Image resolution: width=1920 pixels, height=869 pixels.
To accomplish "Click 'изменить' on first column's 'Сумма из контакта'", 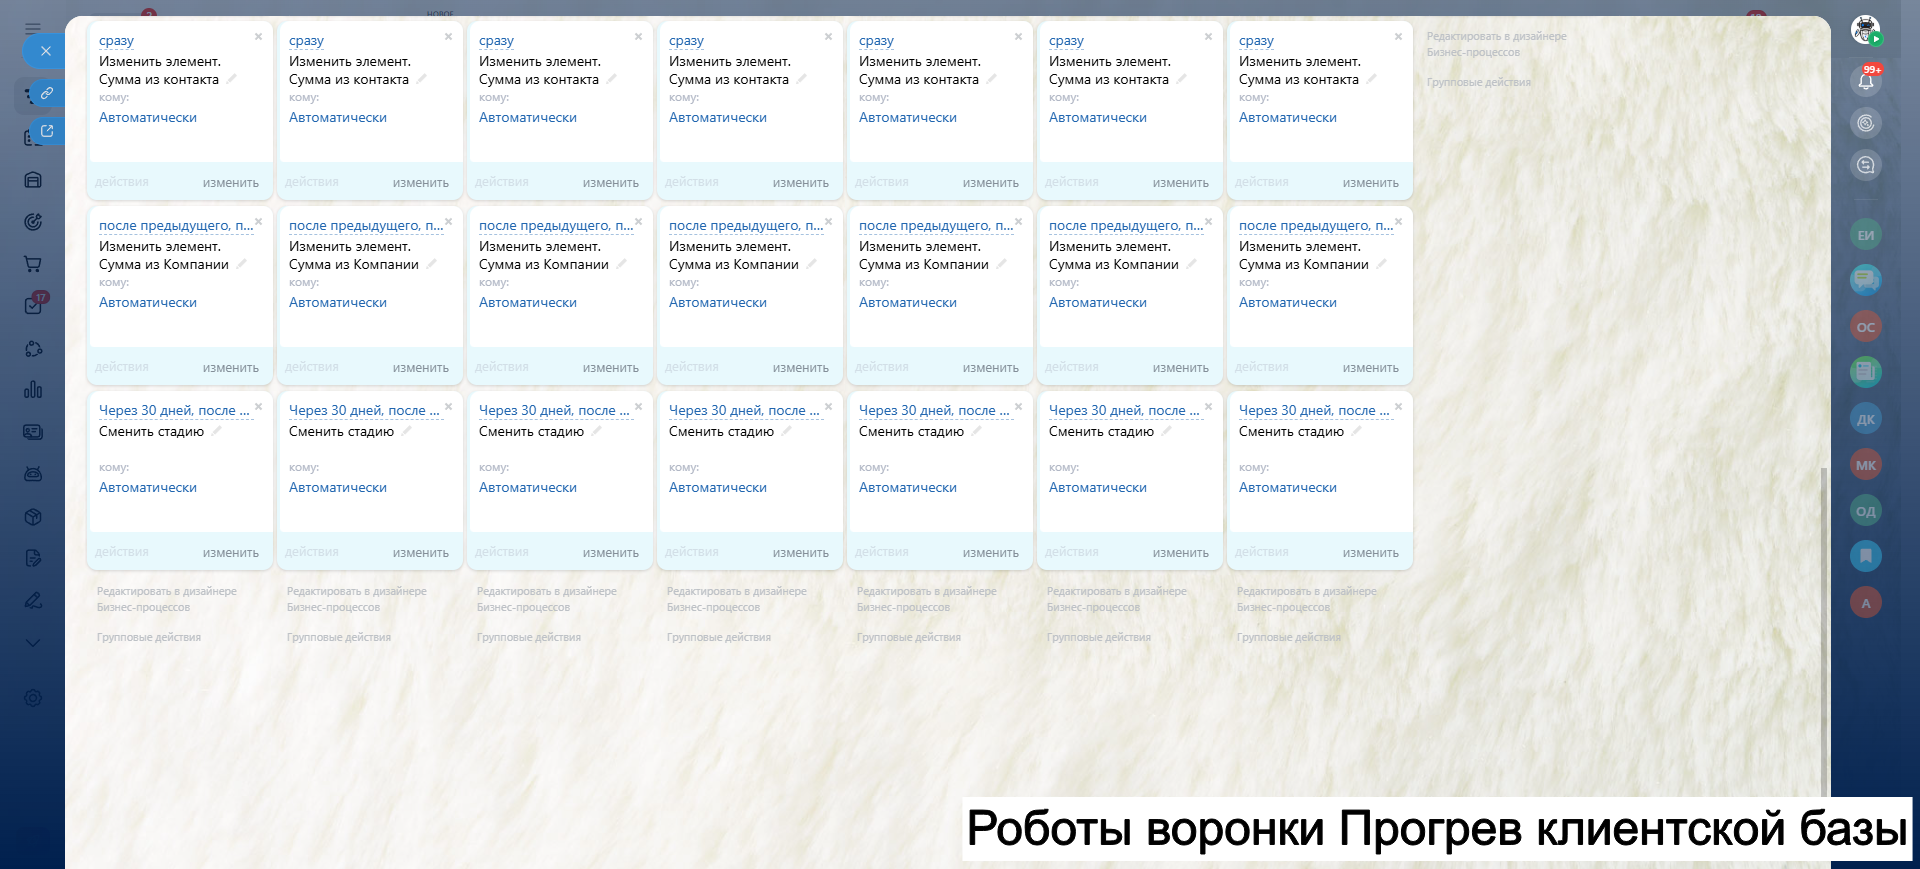I will pyautogui.click(x=231, y=183).
